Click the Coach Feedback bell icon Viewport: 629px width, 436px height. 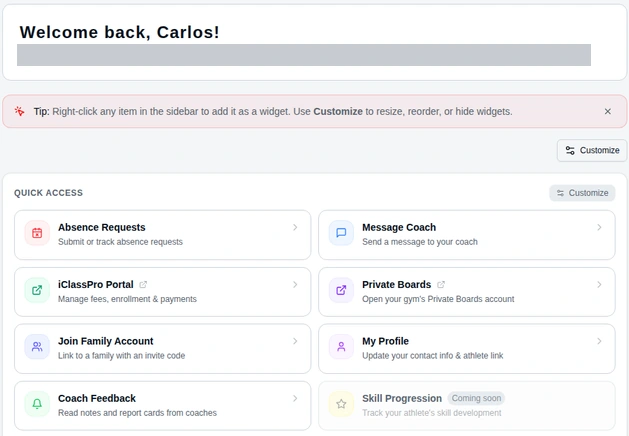(x=37, y=404)
